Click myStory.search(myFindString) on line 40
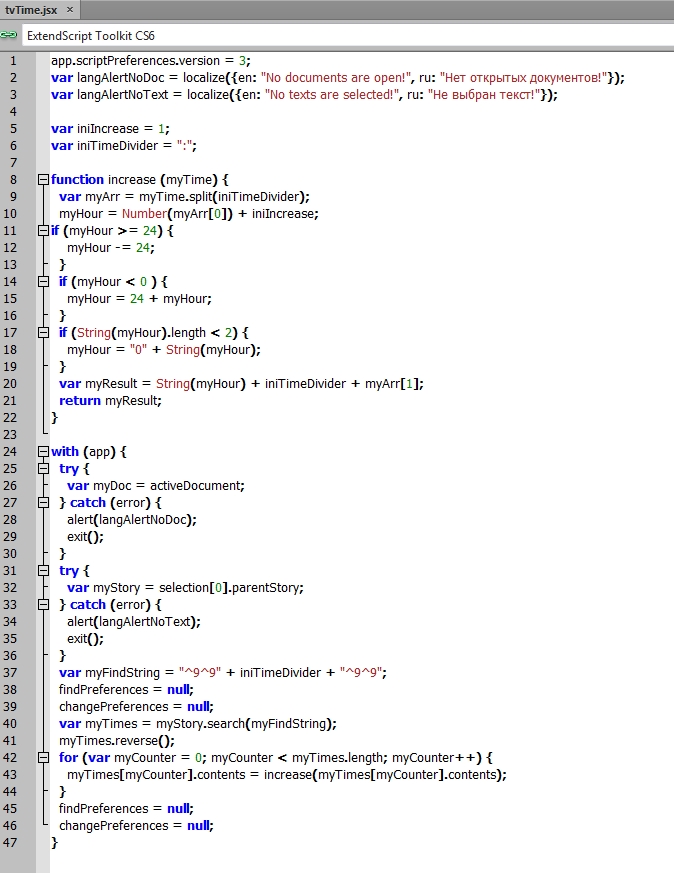This screenshot has height=873, width=674. [245, 724]
